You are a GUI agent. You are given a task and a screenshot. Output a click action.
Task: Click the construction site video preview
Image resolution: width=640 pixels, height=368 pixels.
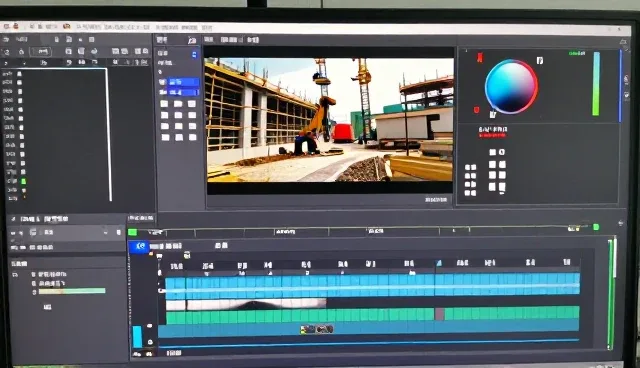(330, 120)
